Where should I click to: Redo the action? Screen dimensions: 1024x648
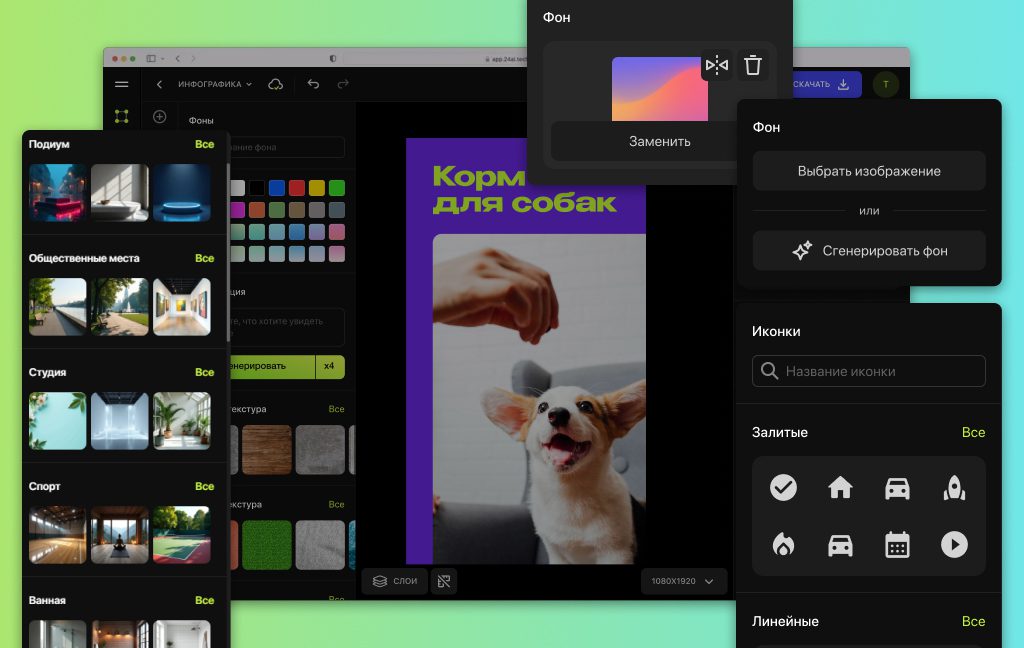[343, 84]
